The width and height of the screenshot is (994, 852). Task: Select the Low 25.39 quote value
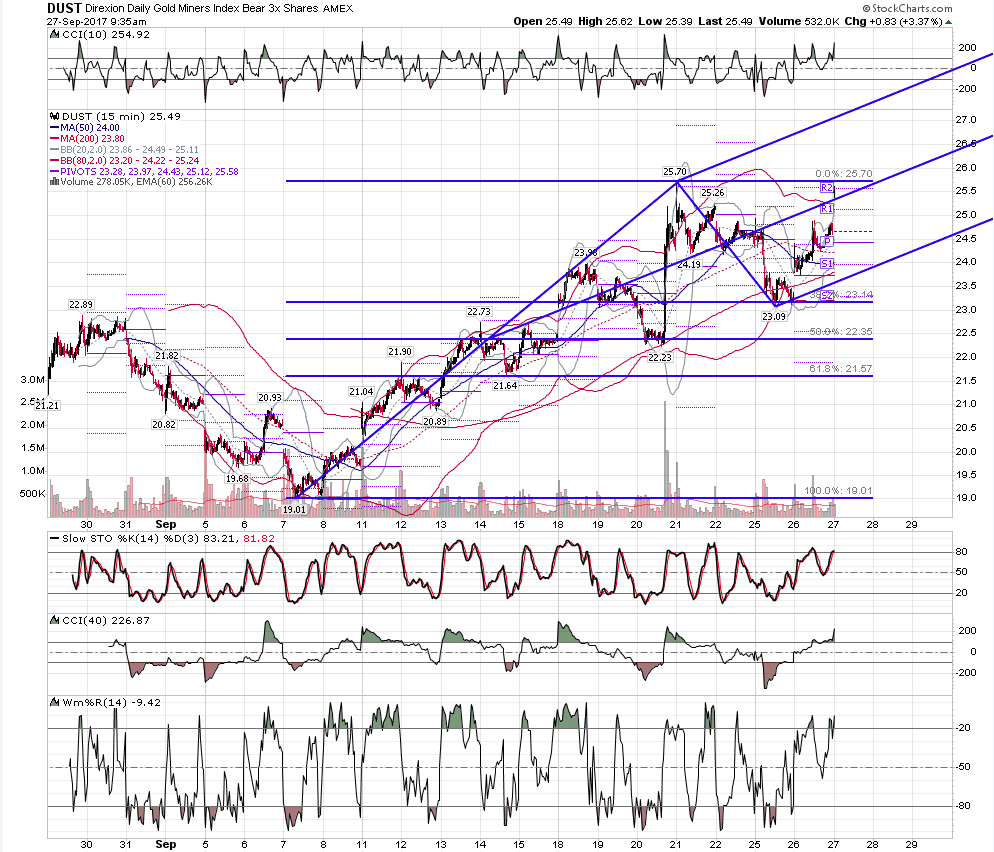(x=665, y=22)
